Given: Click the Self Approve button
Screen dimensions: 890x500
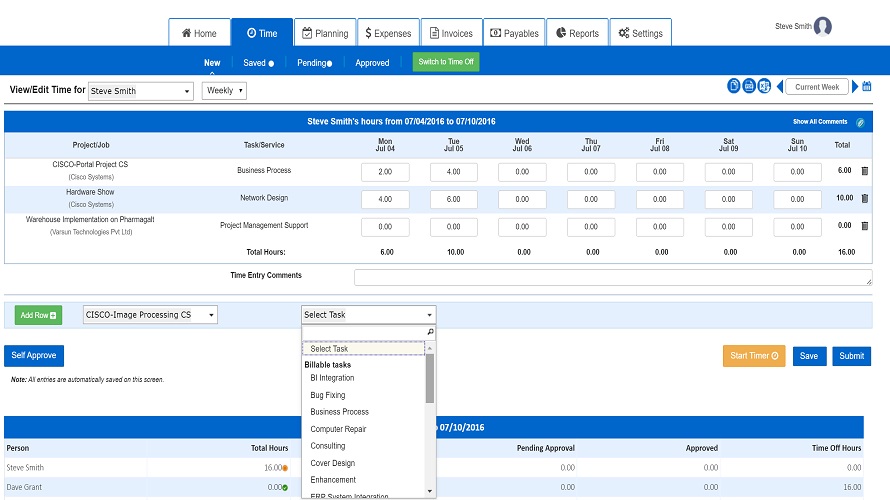Looking at the screenshot, I should point(34,355).
